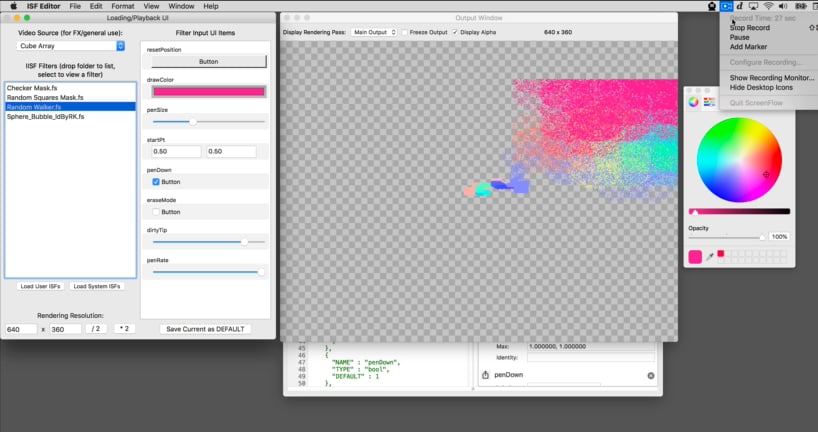Enable the eraseMode Button checkbox

point(156,212)
